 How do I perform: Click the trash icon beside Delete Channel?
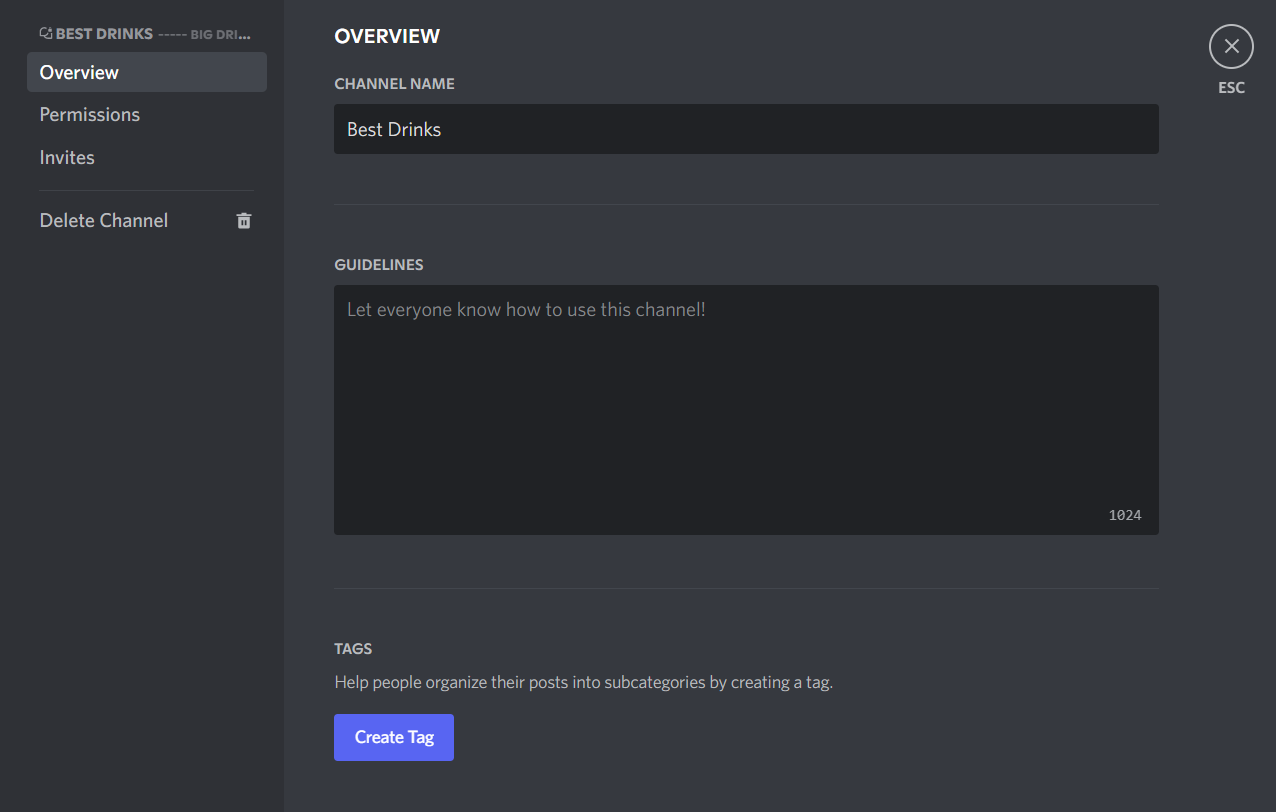coord(244,221)
